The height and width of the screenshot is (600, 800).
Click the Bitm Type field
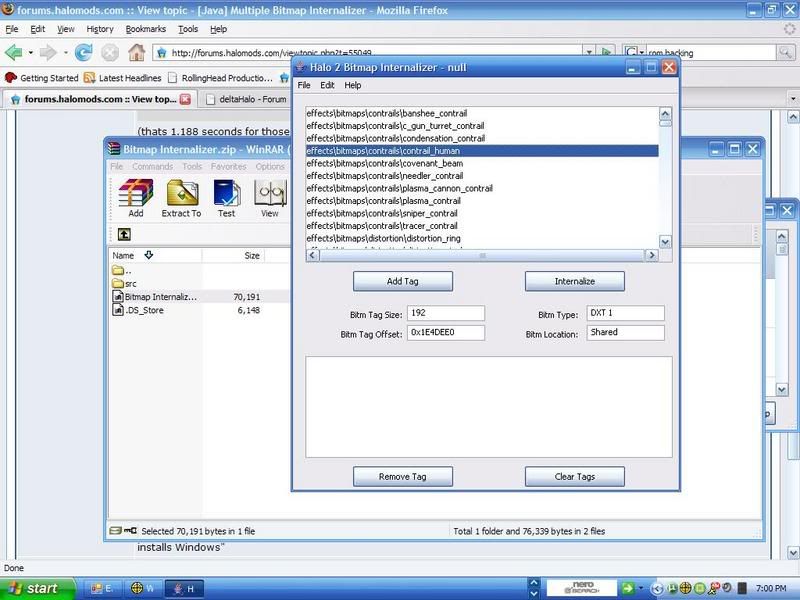click(626, 313)
